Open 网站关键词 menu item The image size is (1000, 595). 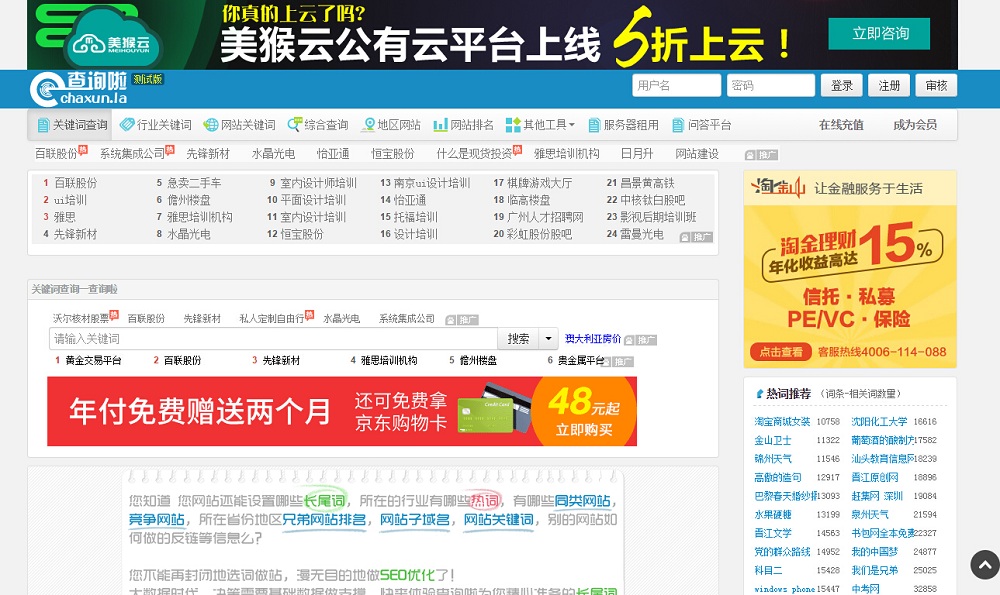(x=239, y=125)
